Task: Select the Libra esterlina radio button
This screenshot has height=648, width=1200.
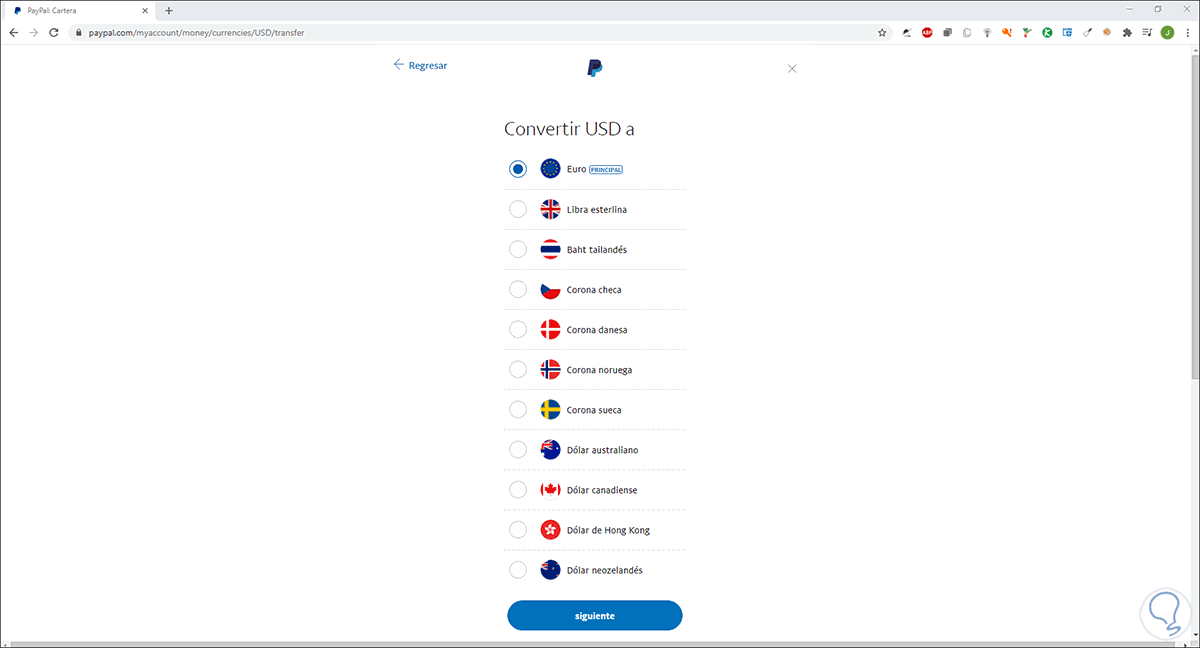Action: pyautogui.click(x=518, y=209)
